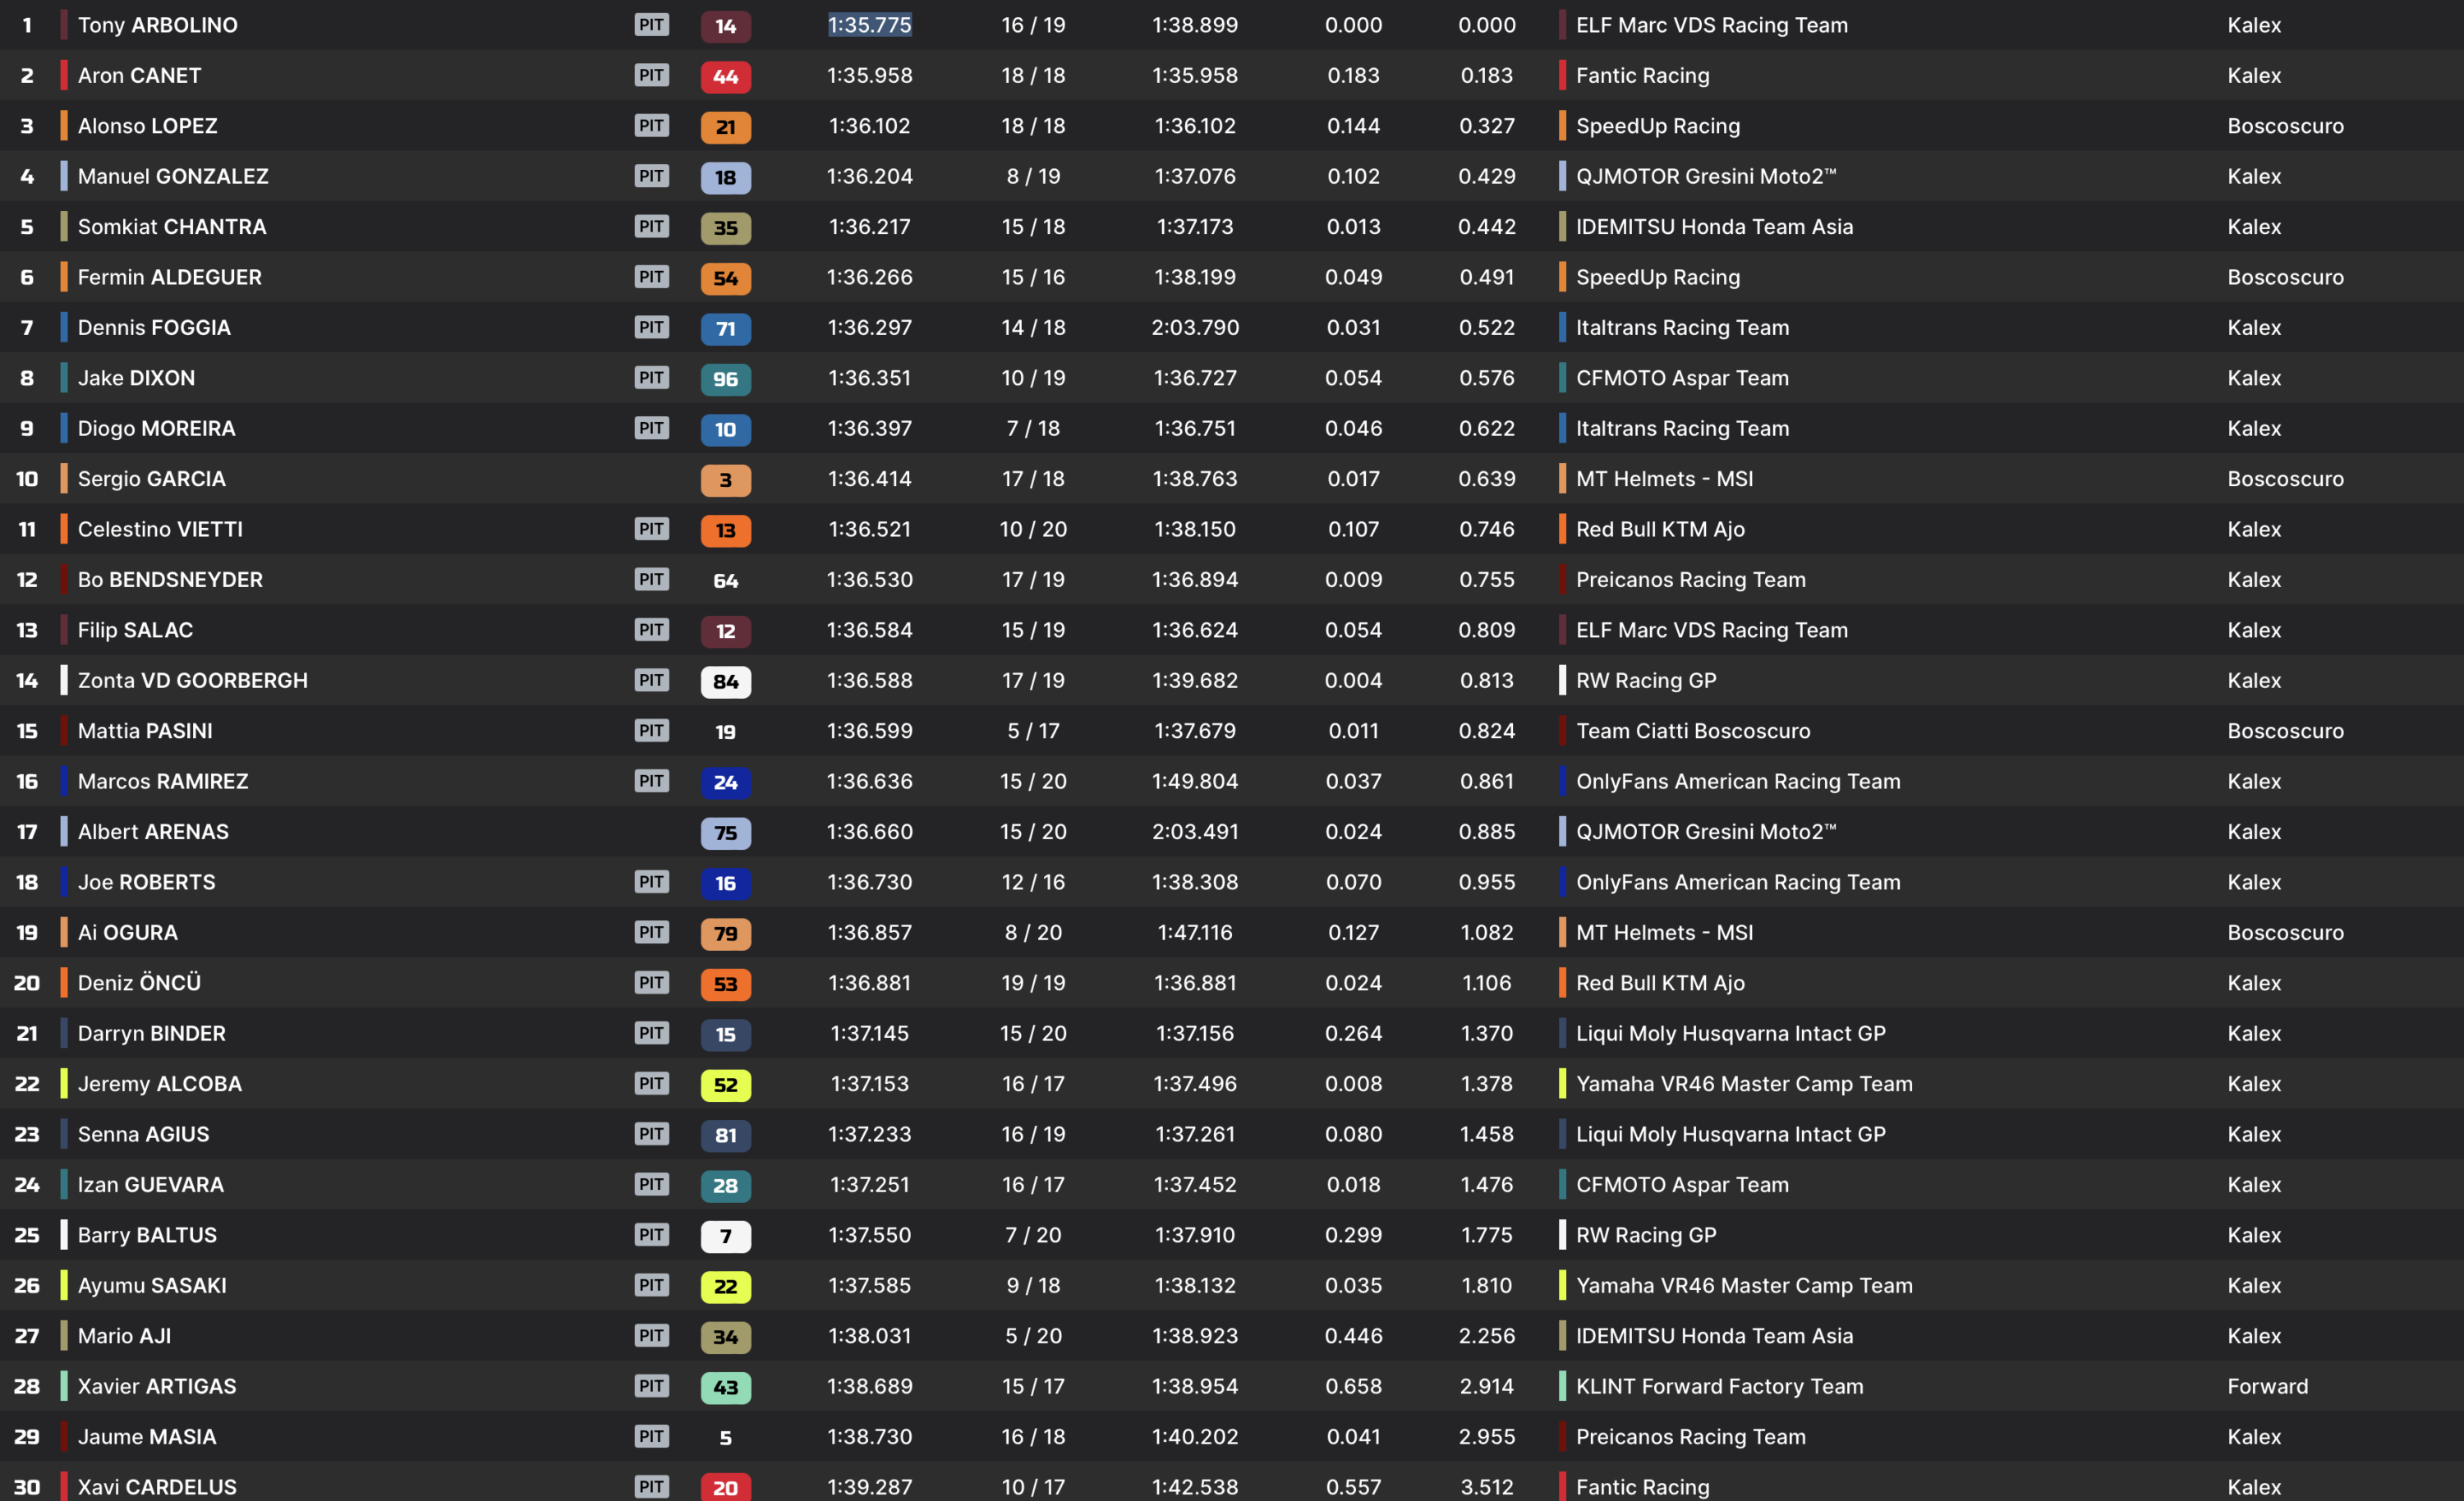Select the KLINT Forward Factory Team name
The image size is (2464, 1501).
1719,1386
